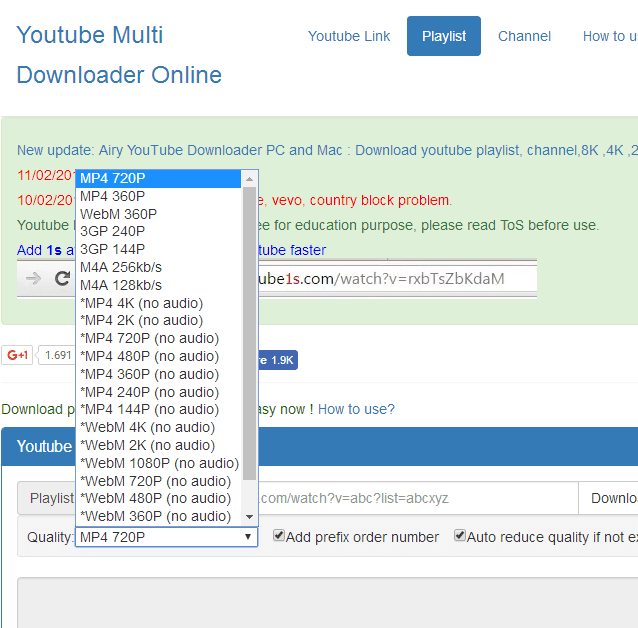
Task: Select *MP4 480P (no audio) option
Action: (158, 357)
